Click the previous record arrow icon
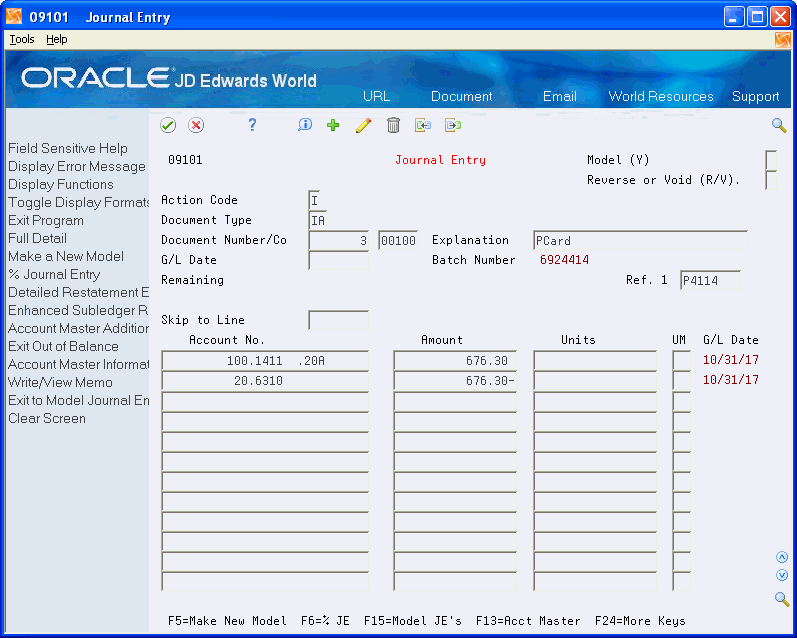Viewport: 797px width, 638px height. tap(423, 125)
